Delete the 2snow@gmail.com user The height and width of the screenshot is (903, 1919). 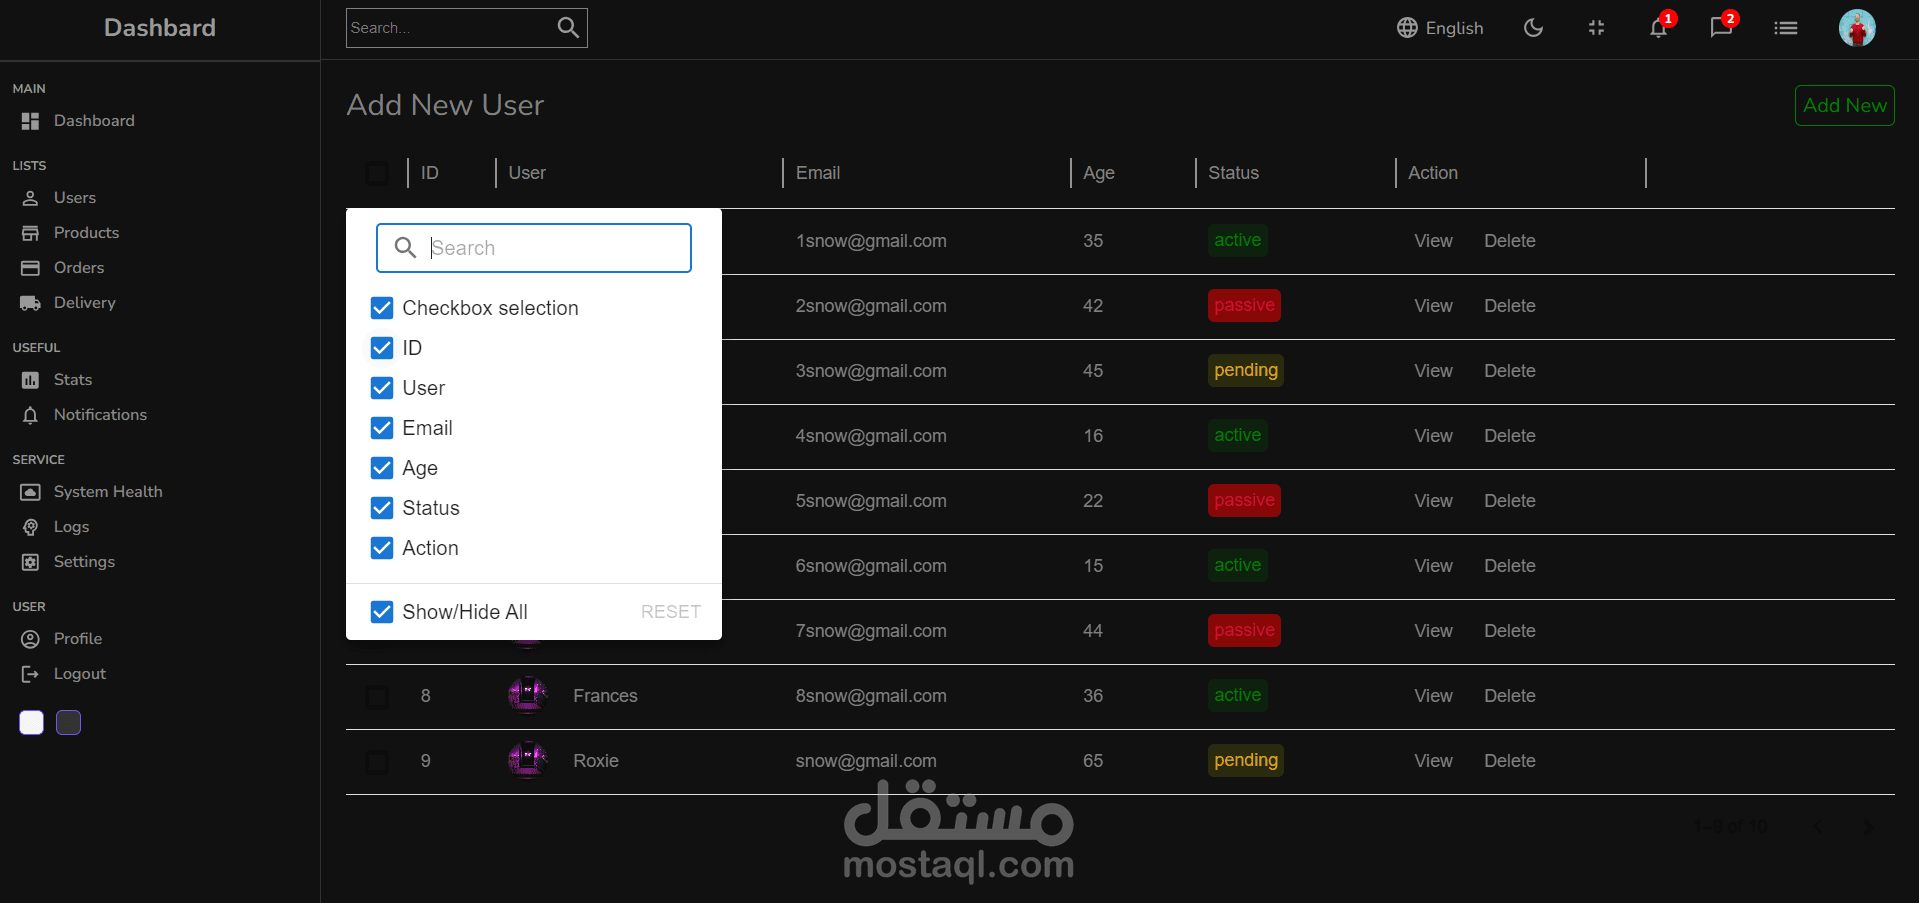[1509, 306]
